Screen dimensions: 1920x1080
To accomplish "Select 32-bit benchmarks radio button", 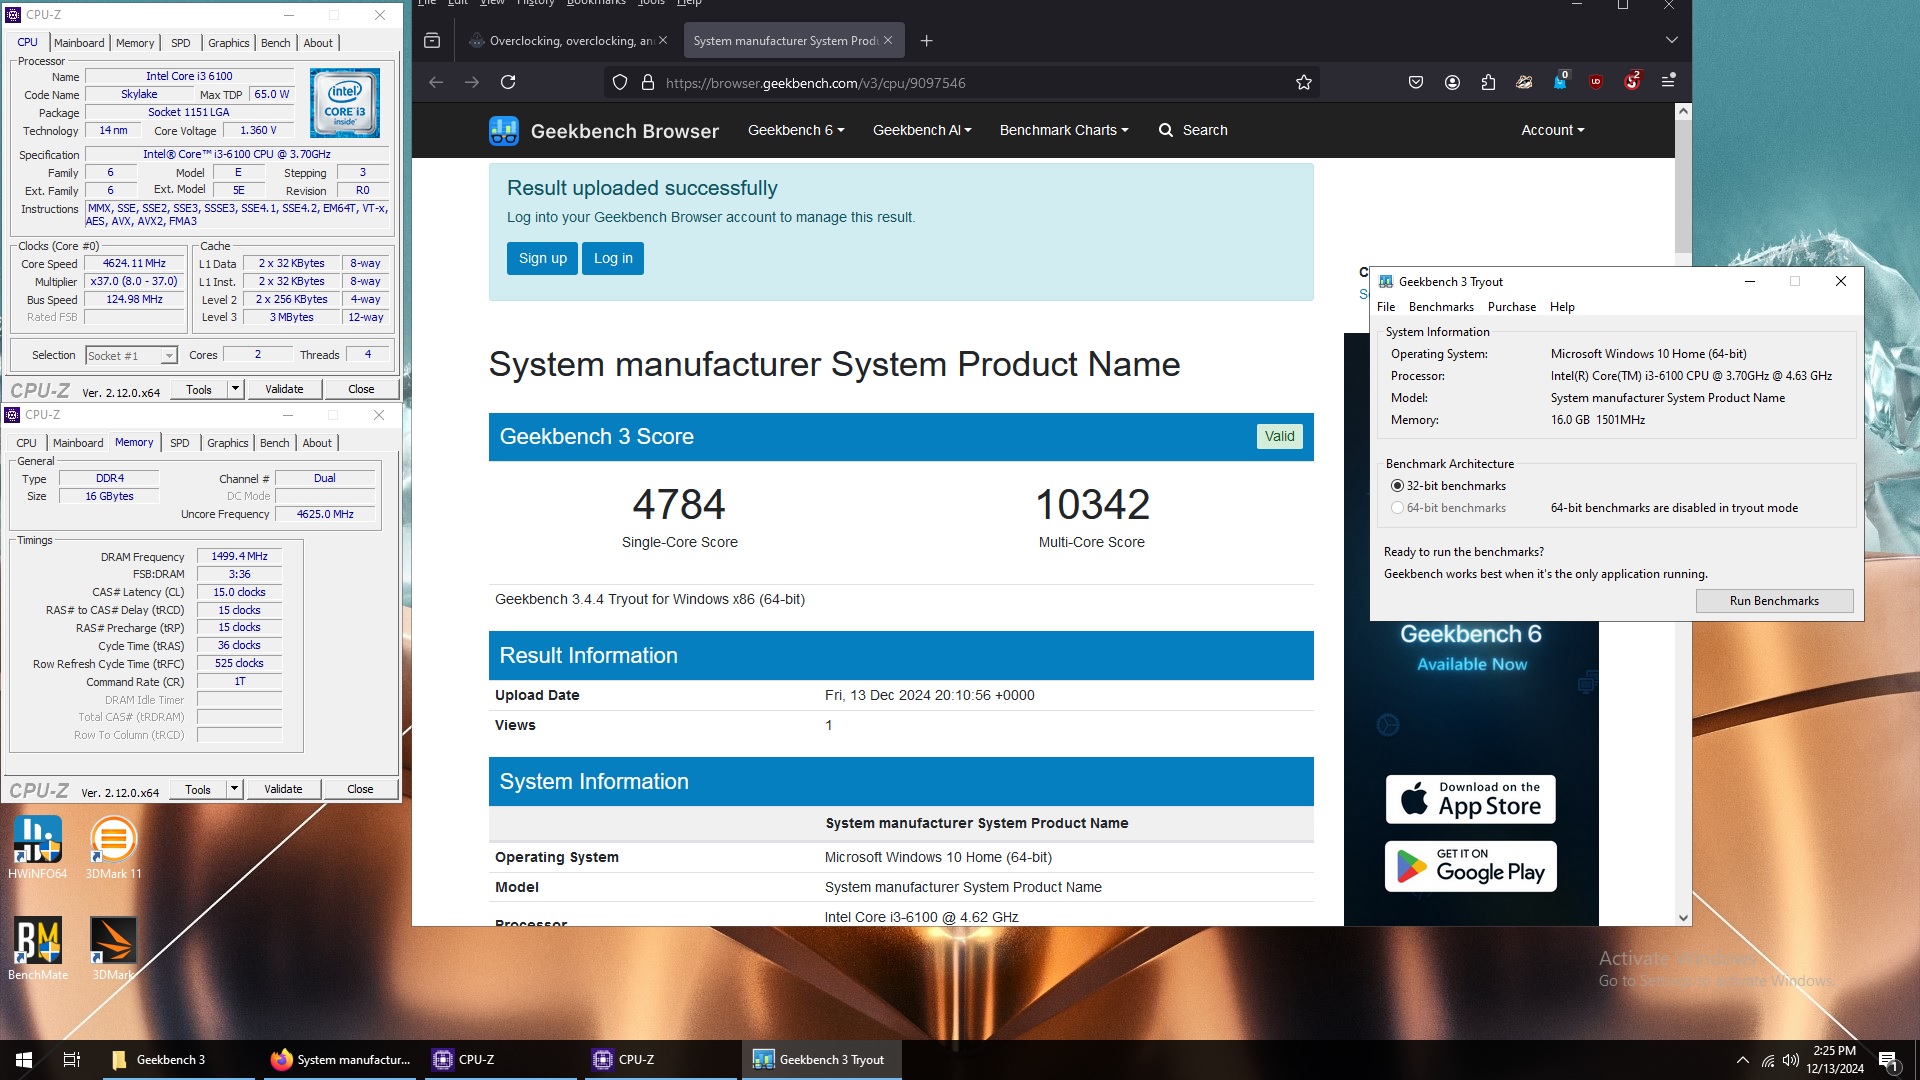I will (x=1397, y=486).
